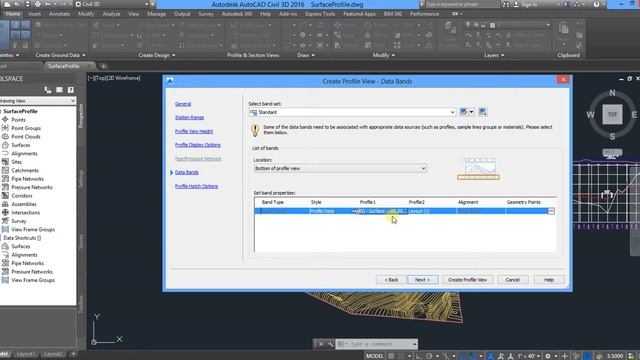Click the Band Type column header
The image size is (640, 360).
coord(273,202)
